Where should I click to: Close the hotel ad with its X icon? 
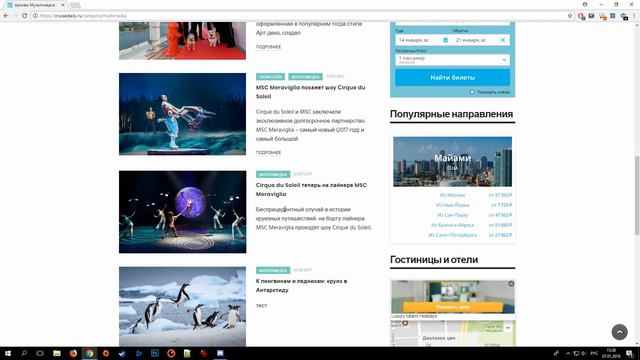[511, 284]
